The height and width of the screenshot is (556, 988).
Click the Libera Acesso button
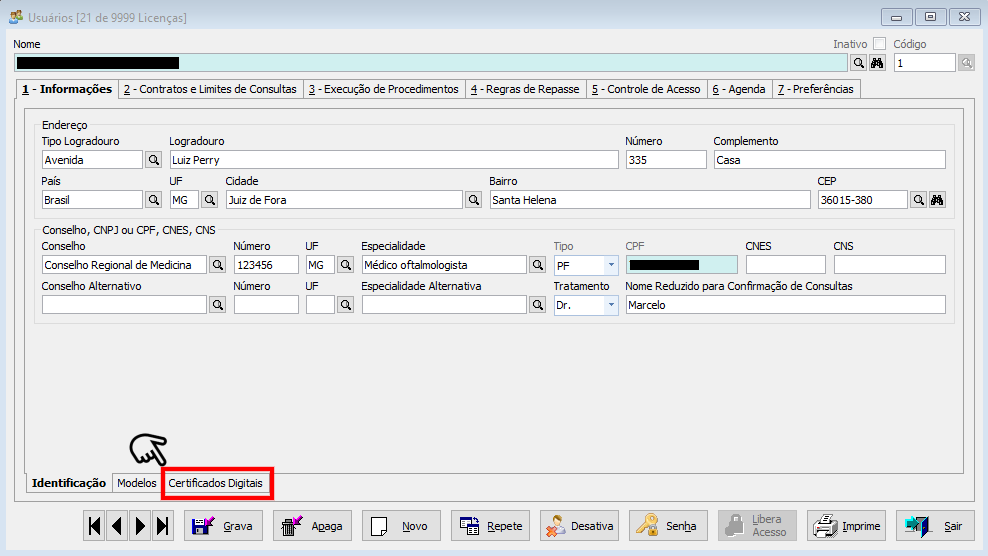(757, 526)
